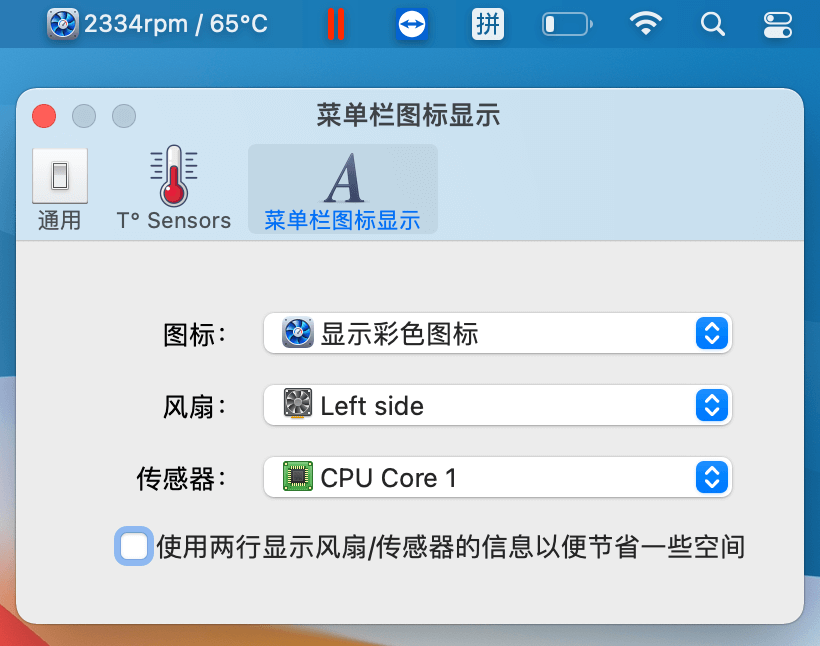The width and height of the screenshot is (820, 646).
Task: Click the CPU chip icon in sensor dropdown
Action: [298, 477]
